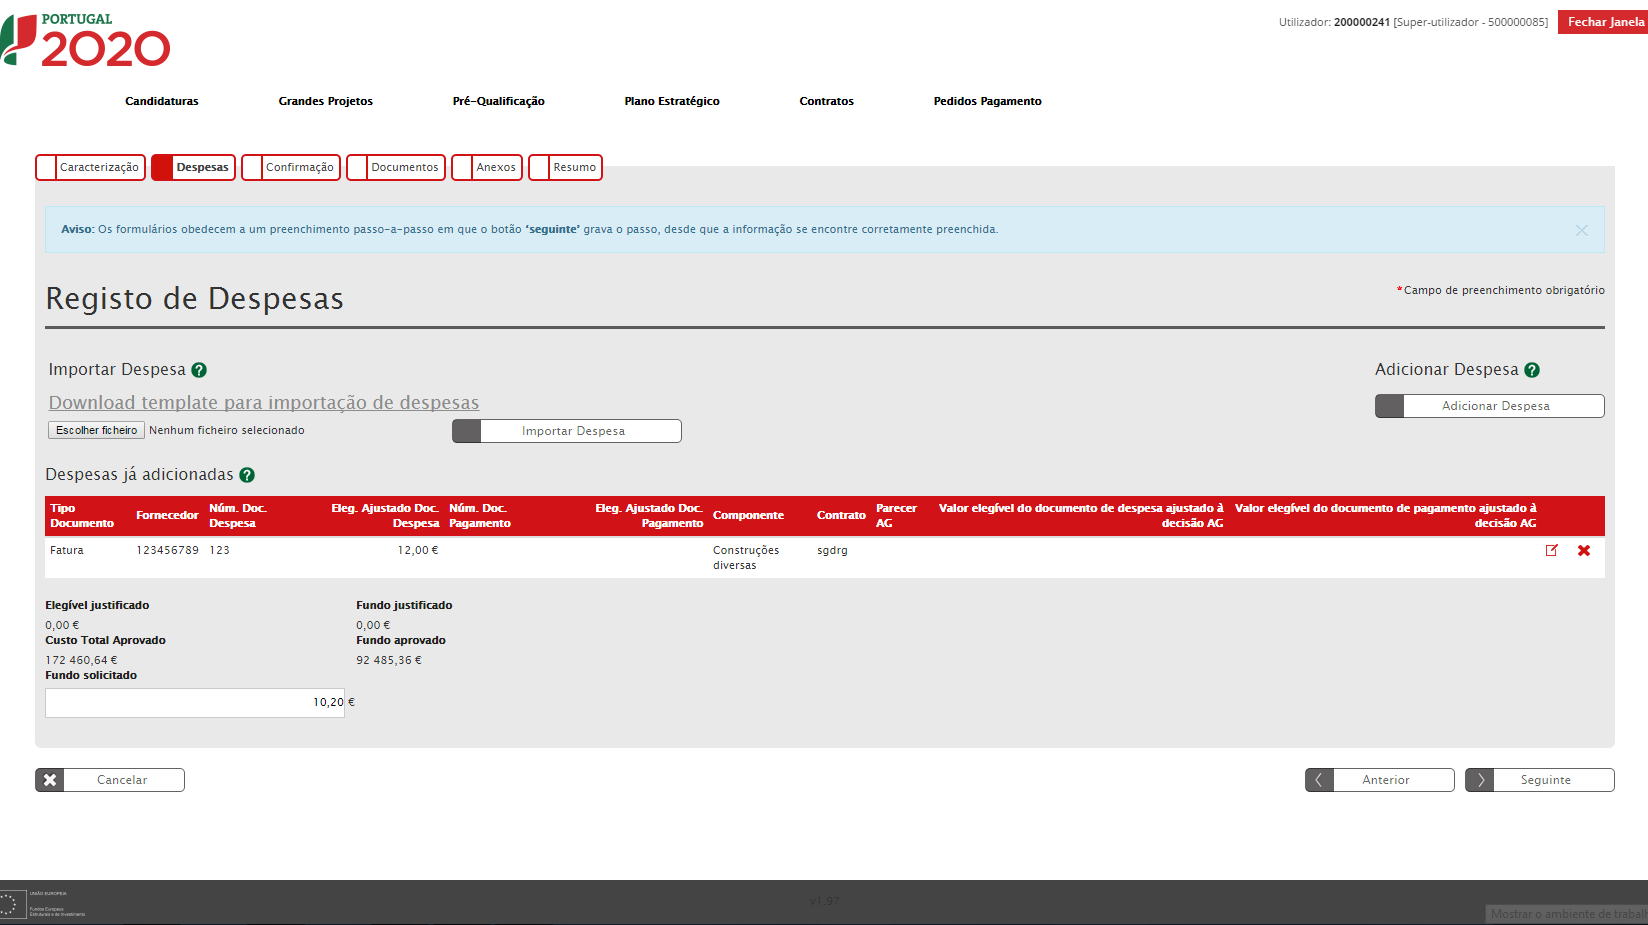
Task: Click Mostrar o ambiente de trabalho in footer
Action: [1567, 914]
